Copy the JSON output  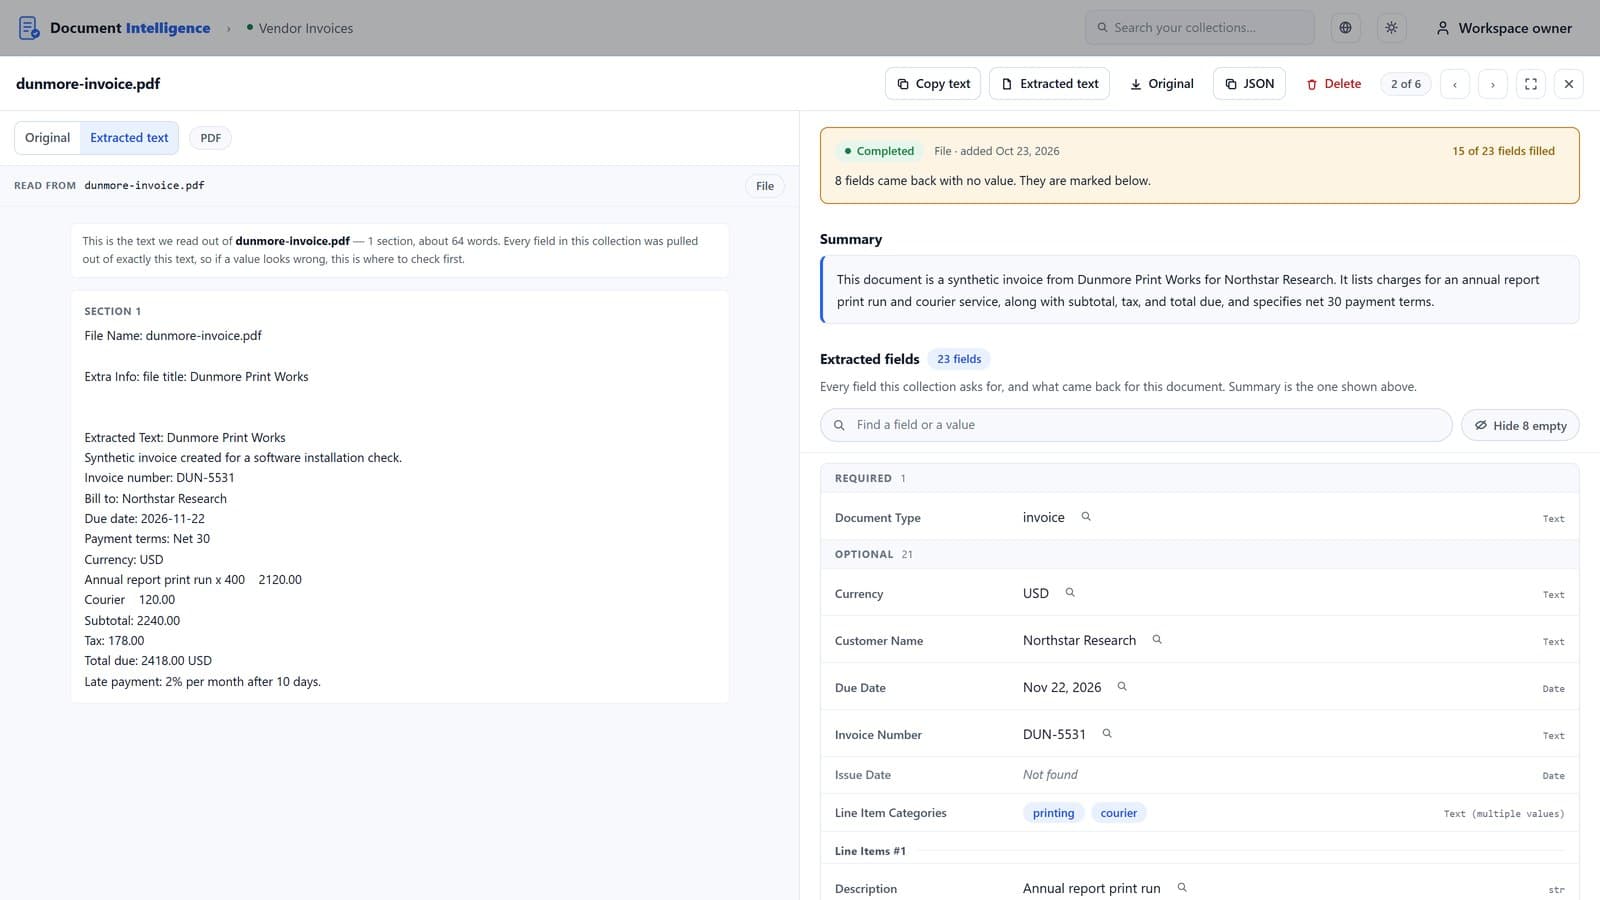point(1249,84)
